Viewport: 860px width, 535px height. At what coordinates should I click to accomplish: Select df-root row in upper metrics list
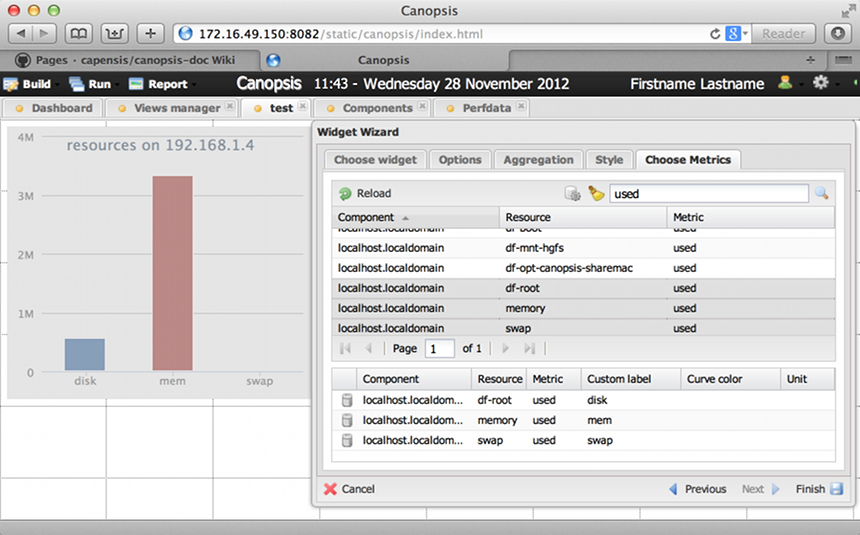point(584,288)
